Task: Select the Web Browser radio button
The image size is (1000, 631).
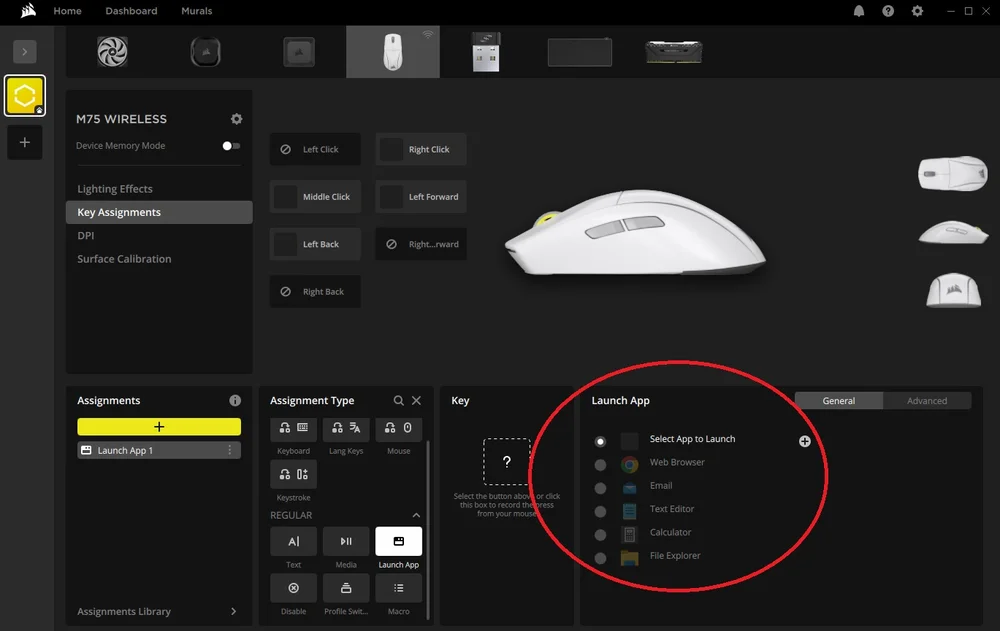Action: pyautogui.click(x=600, y=465)
